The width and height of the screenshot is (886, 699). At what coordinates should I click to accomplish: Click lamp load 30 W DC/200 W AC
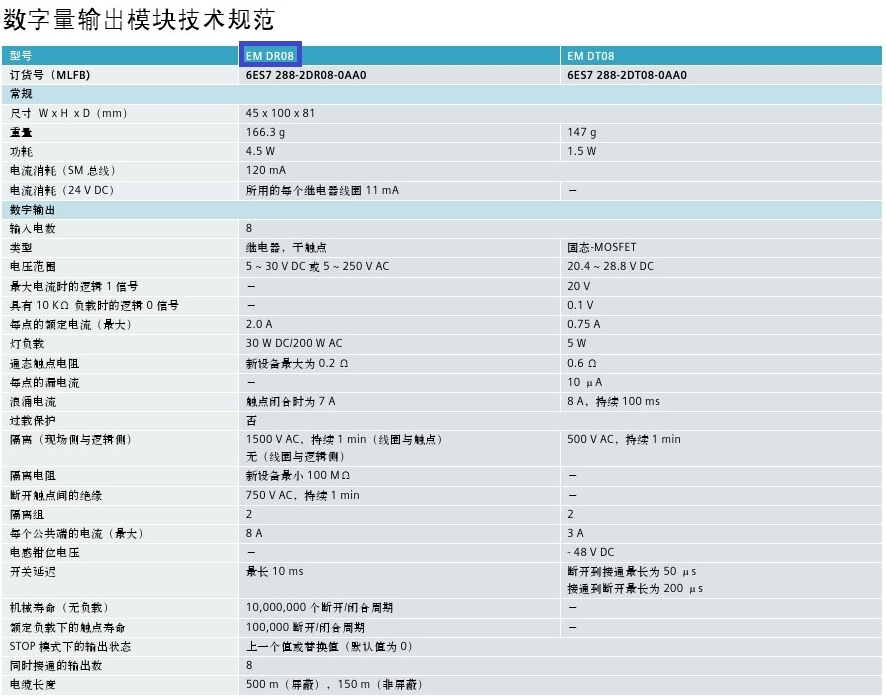pyautogui.click(x=294, y=343)
